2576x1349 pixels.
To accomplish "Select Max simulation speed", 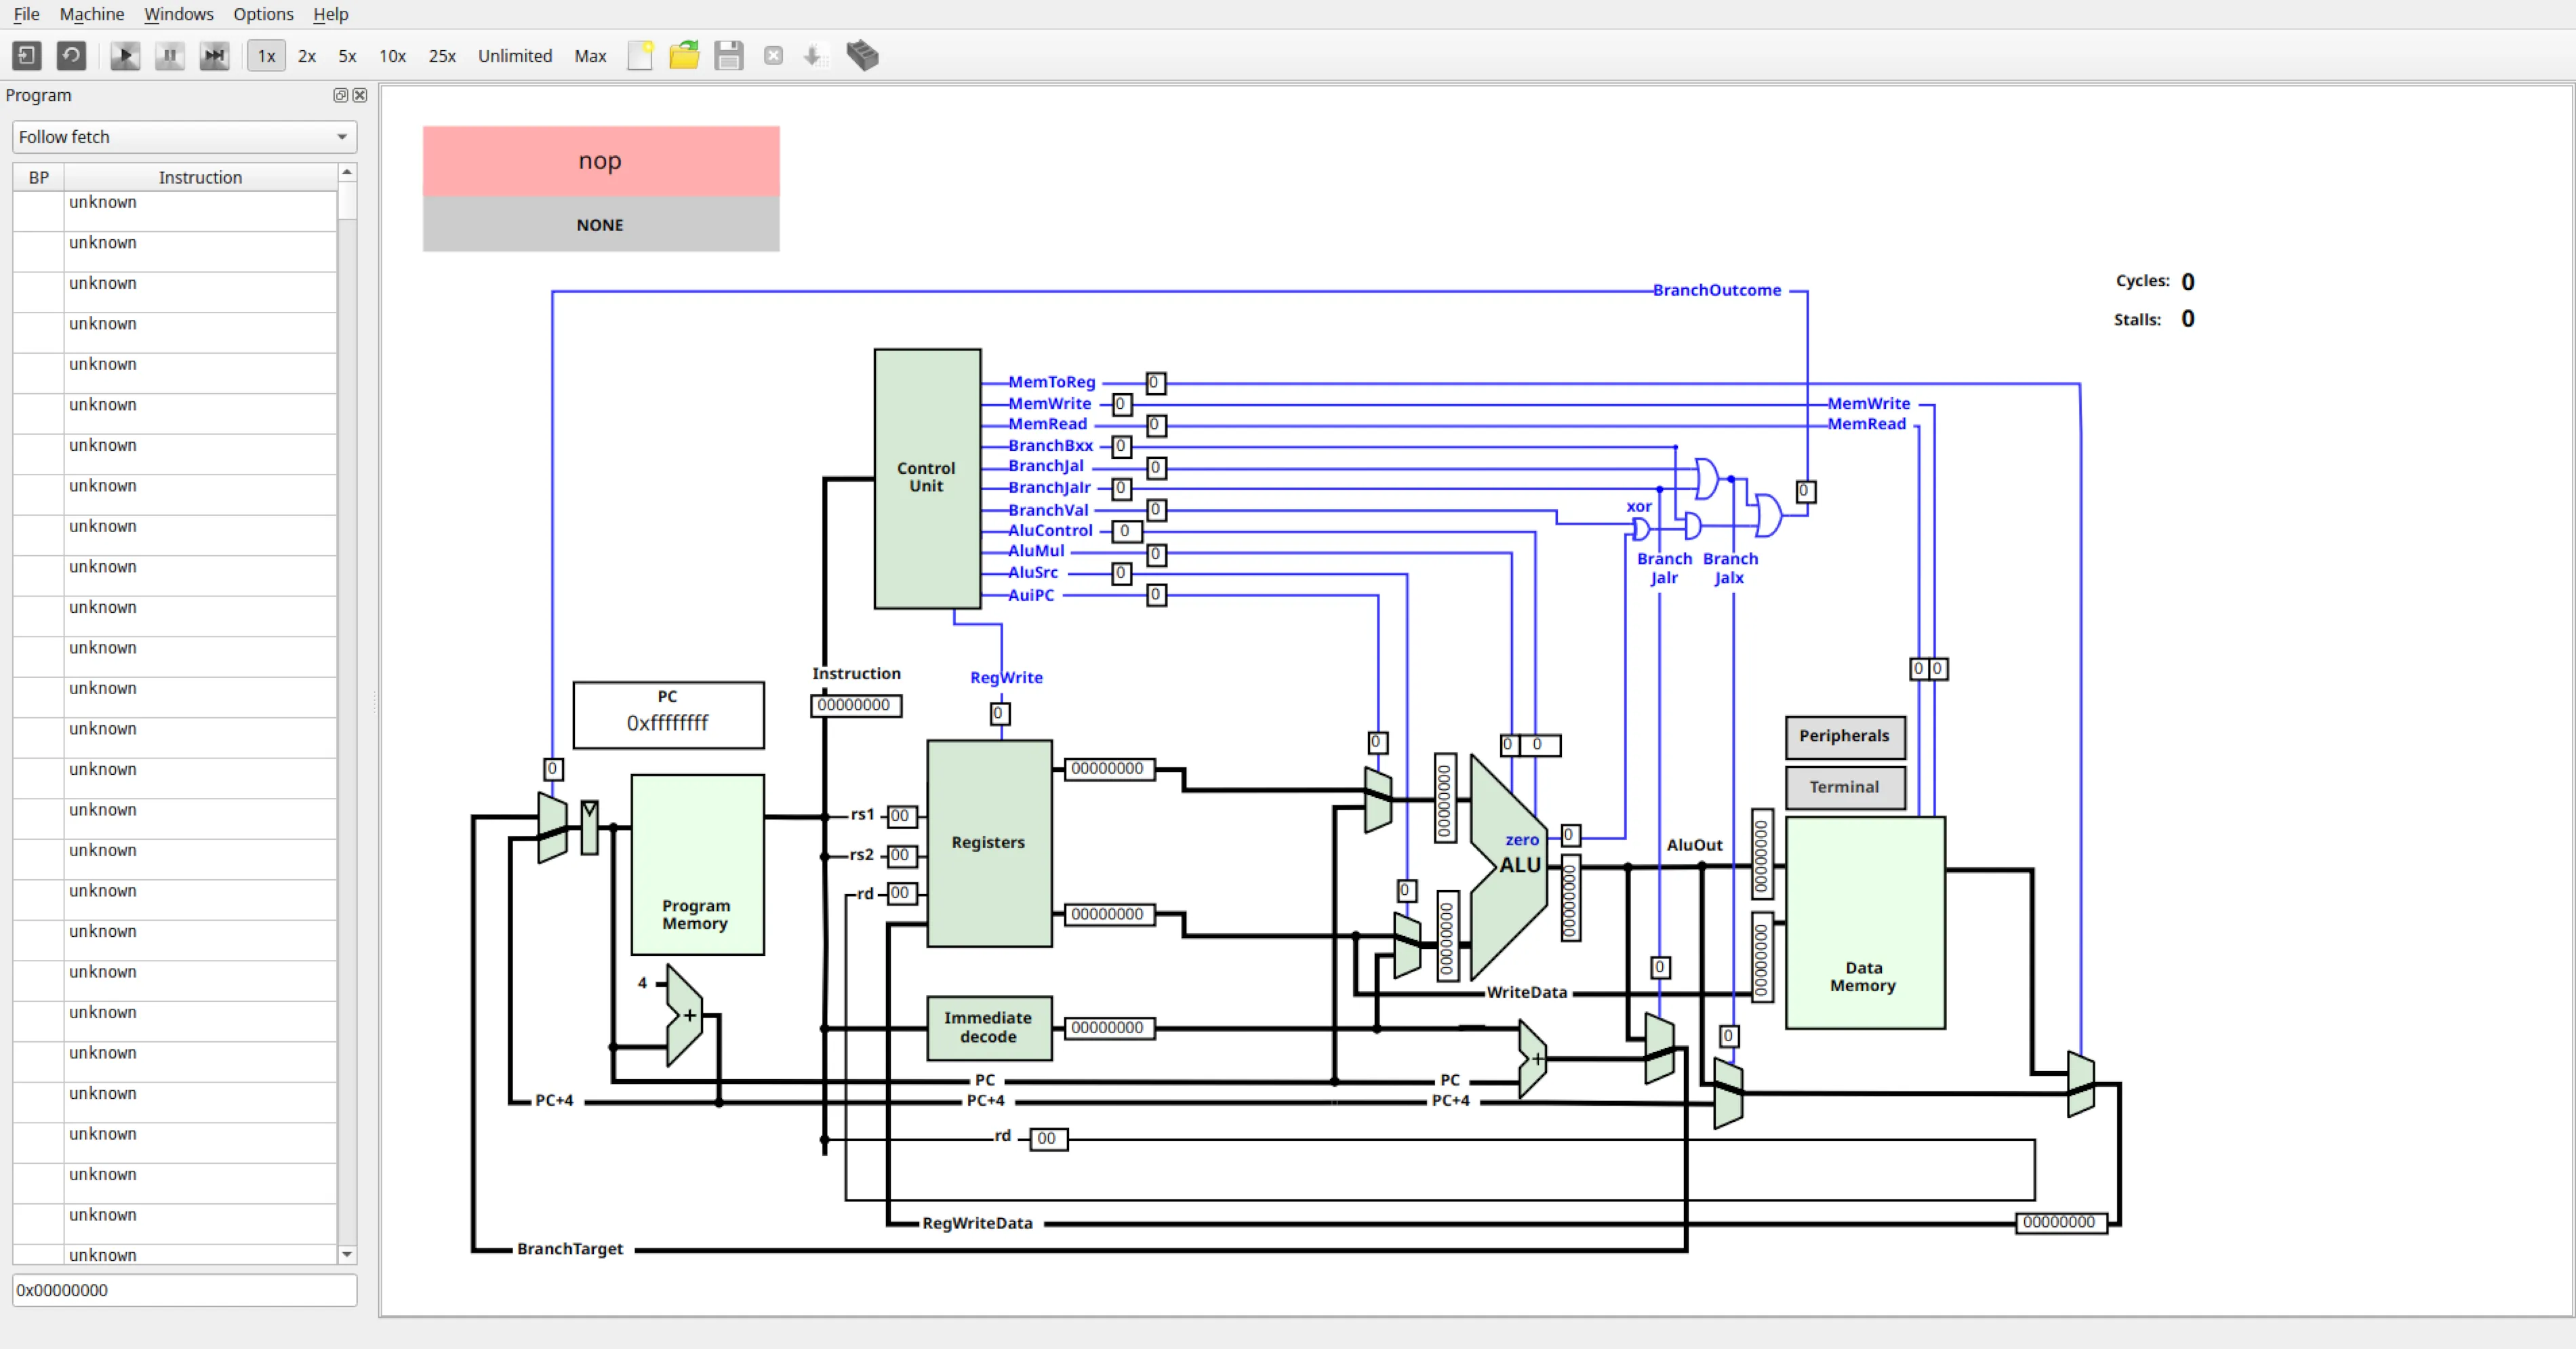I will [x=590, y=56].
